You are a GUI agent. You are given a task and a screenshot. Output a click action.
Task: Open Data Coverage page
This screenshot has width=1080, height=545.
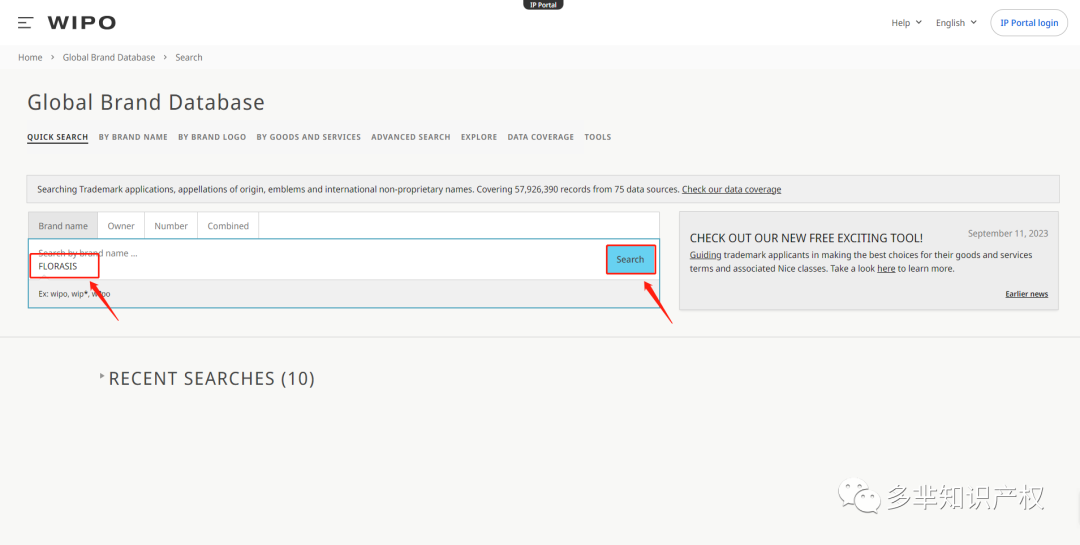tap(541, 137)
